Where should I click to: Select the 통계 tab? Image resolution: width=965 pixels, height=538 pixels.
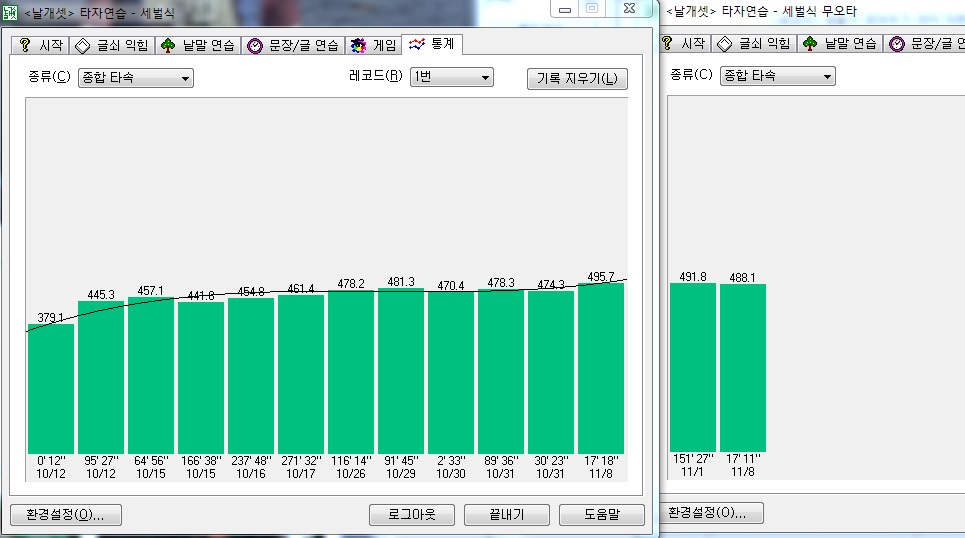[x=431, y=44]
